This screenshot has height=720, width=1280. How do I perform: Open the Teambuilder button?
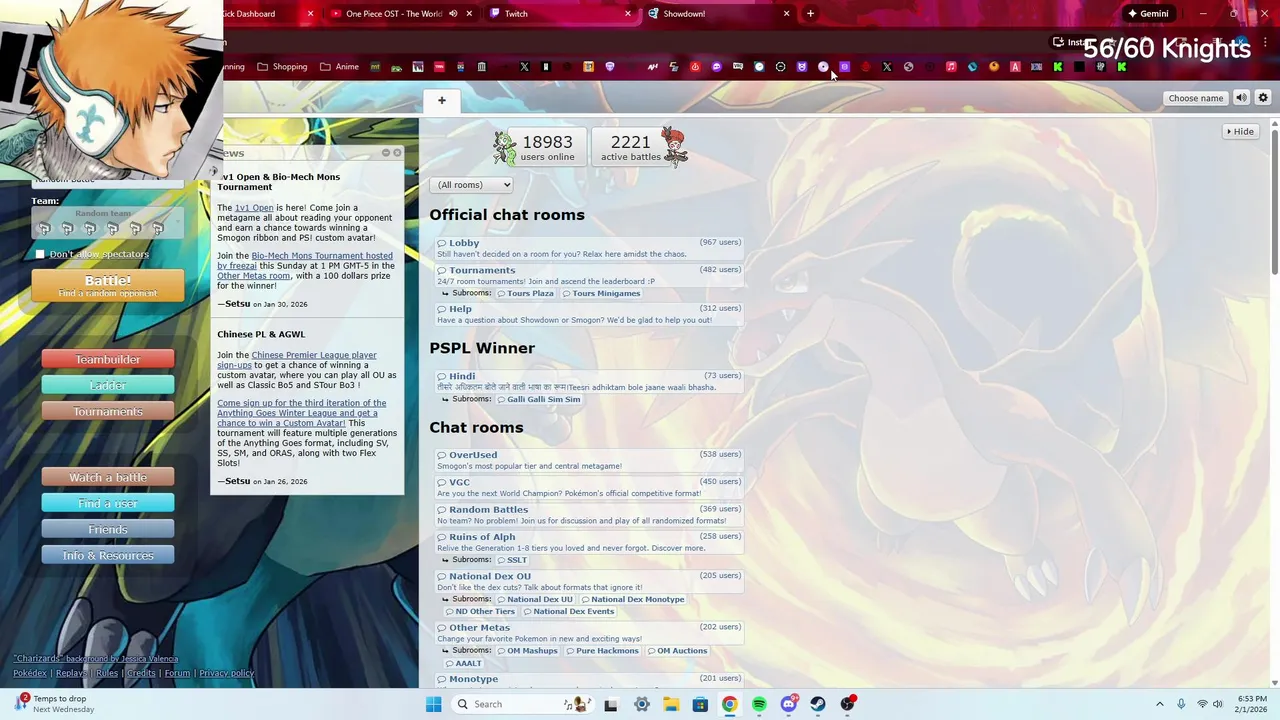click(x=108, y=359)
